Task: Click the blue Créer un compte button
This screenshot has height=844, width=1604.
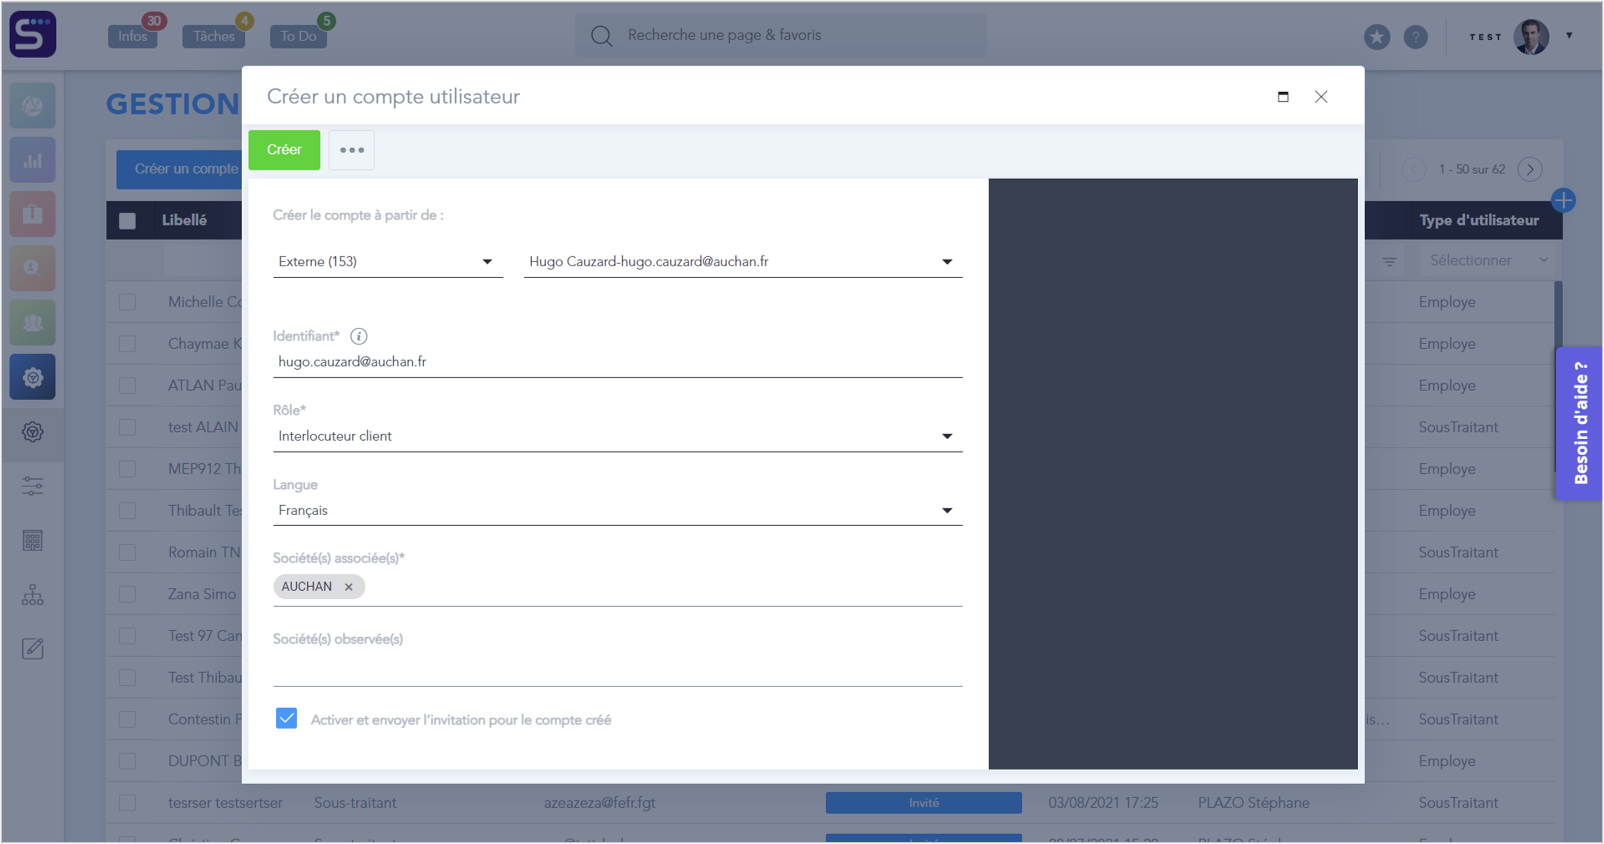Action: pyautogui.click(x=180, y=169)
